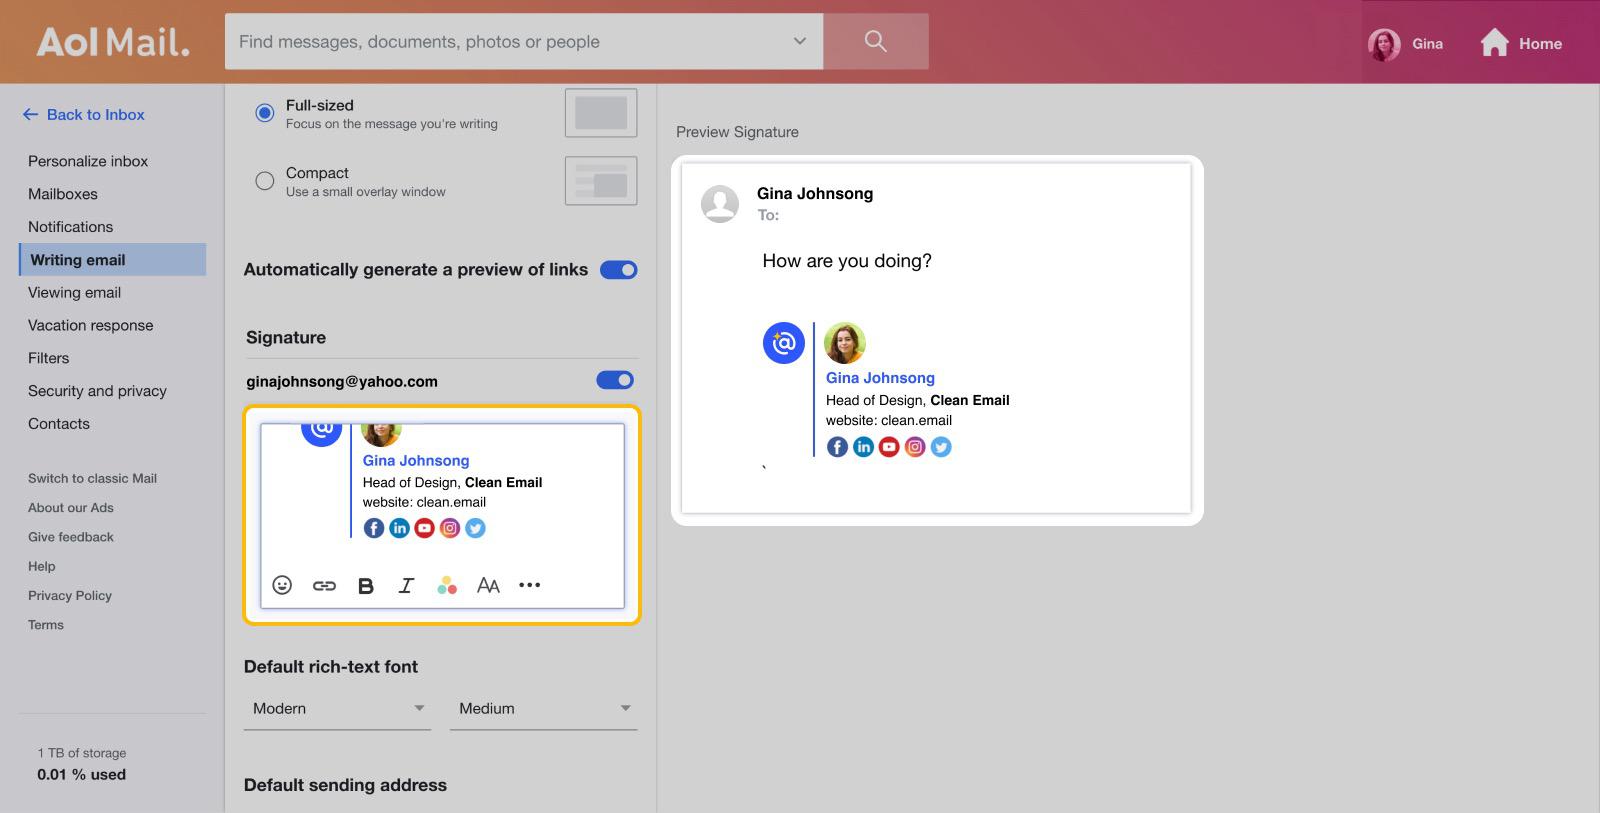Click Gina's profile avatar in header
This screenshot has width=1600, height=813.
pos(1384,44)
